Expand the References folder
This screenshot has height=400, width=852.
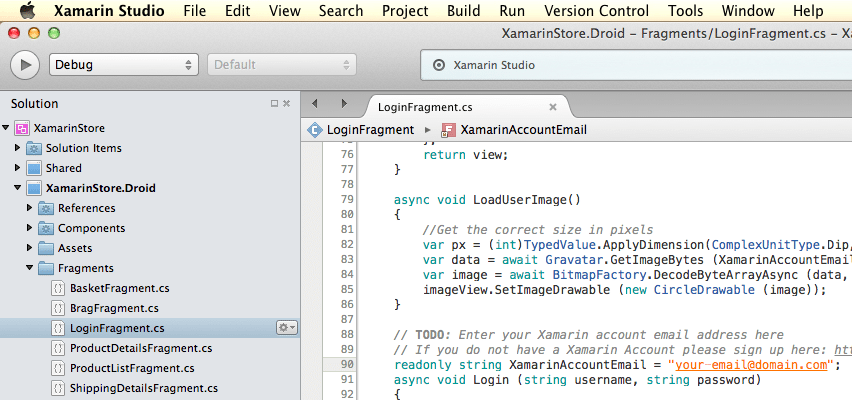tap(30, 208)
